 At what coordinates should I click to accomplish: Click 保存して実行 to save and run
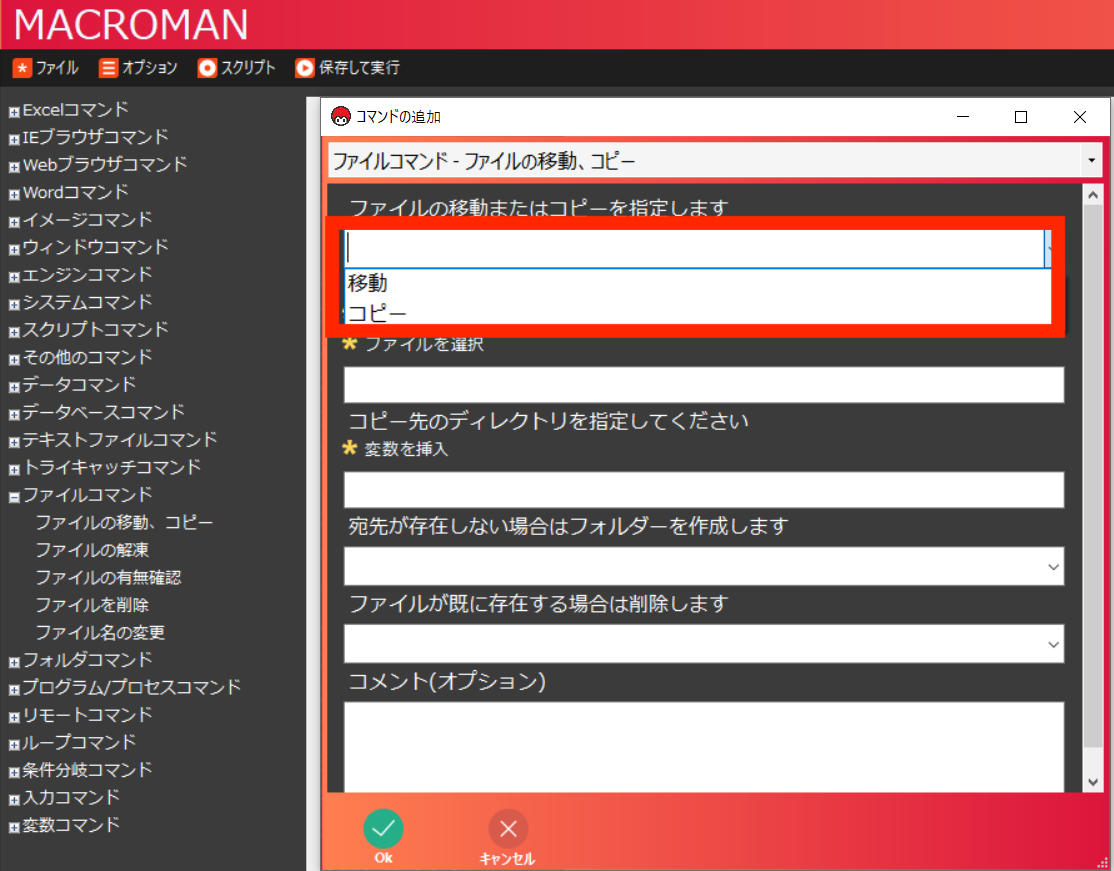[347, 67]
